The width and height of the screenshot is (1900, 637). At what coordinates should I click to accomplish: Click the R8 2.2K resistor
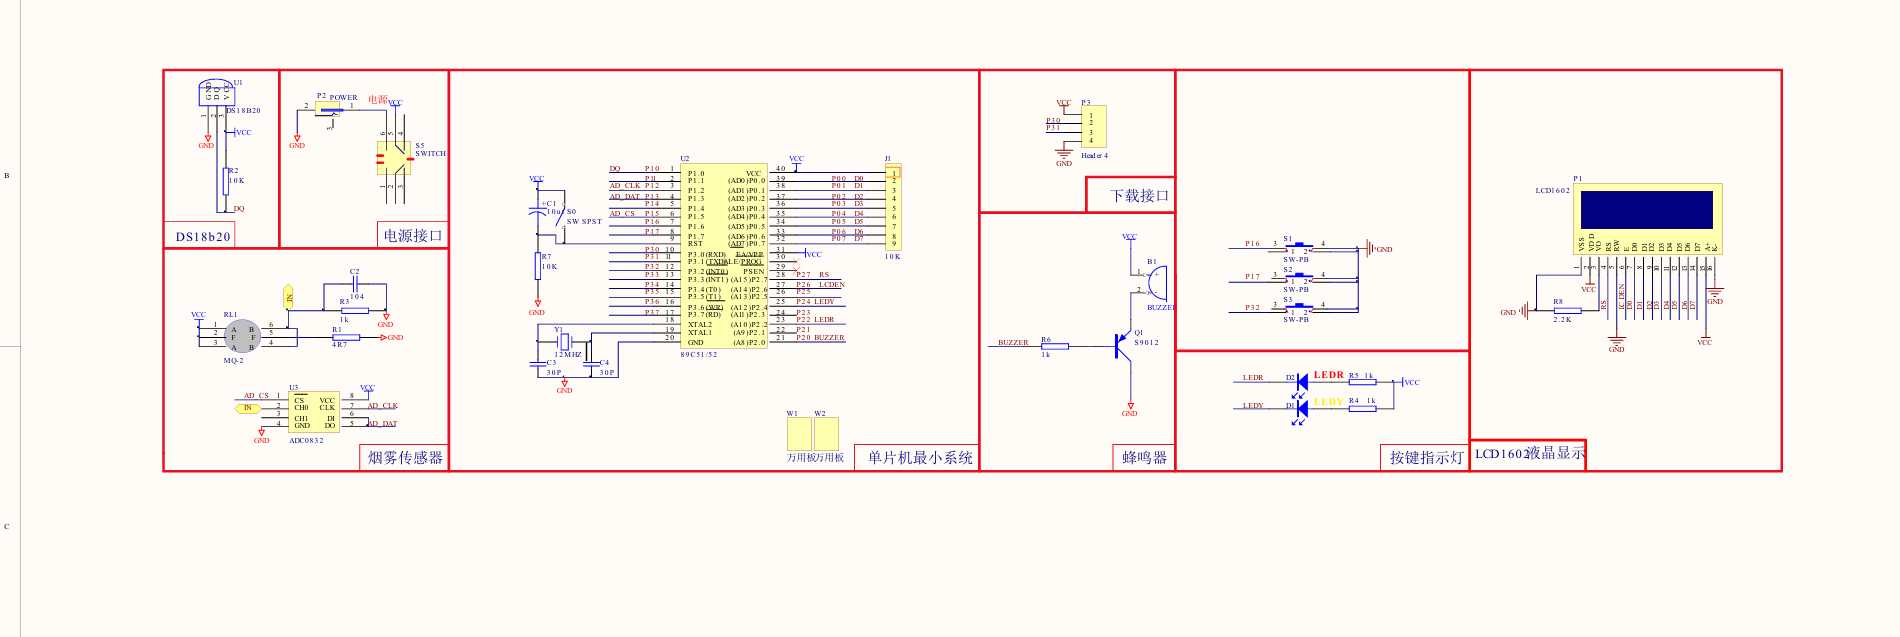(x=1562, y=310)
